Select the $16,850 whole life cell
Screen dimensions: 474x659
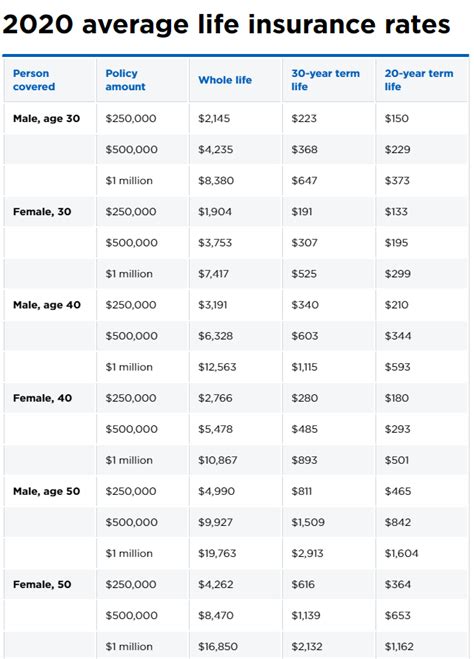(218, 646)
